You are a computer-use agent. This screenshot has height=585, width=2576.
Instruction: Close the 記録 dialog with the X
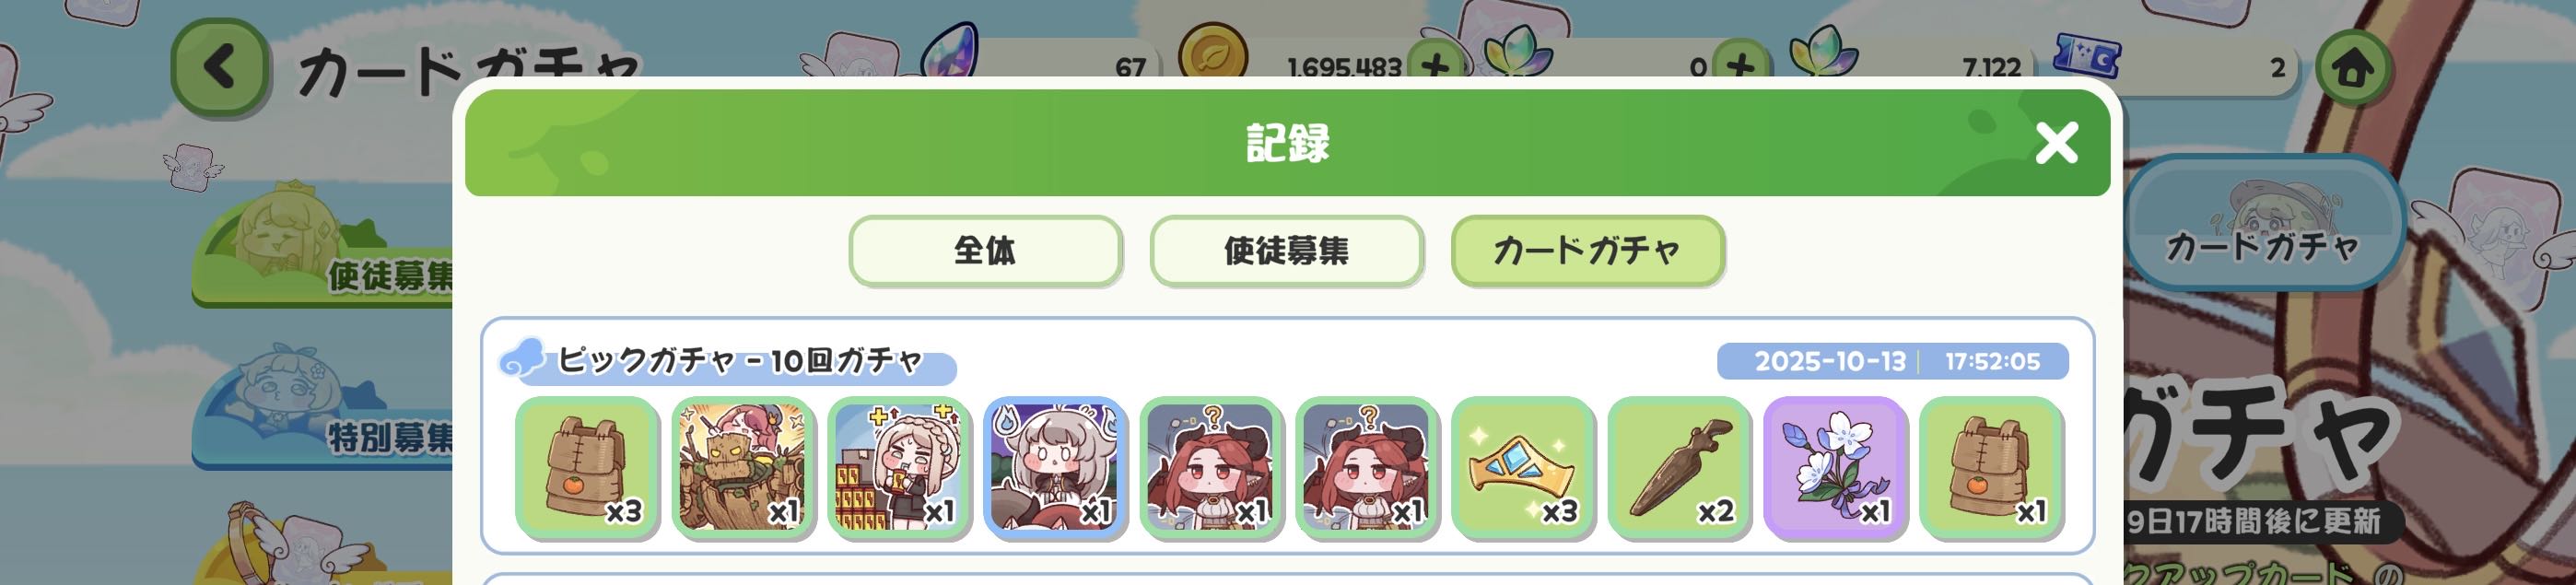pos(2056,143)
